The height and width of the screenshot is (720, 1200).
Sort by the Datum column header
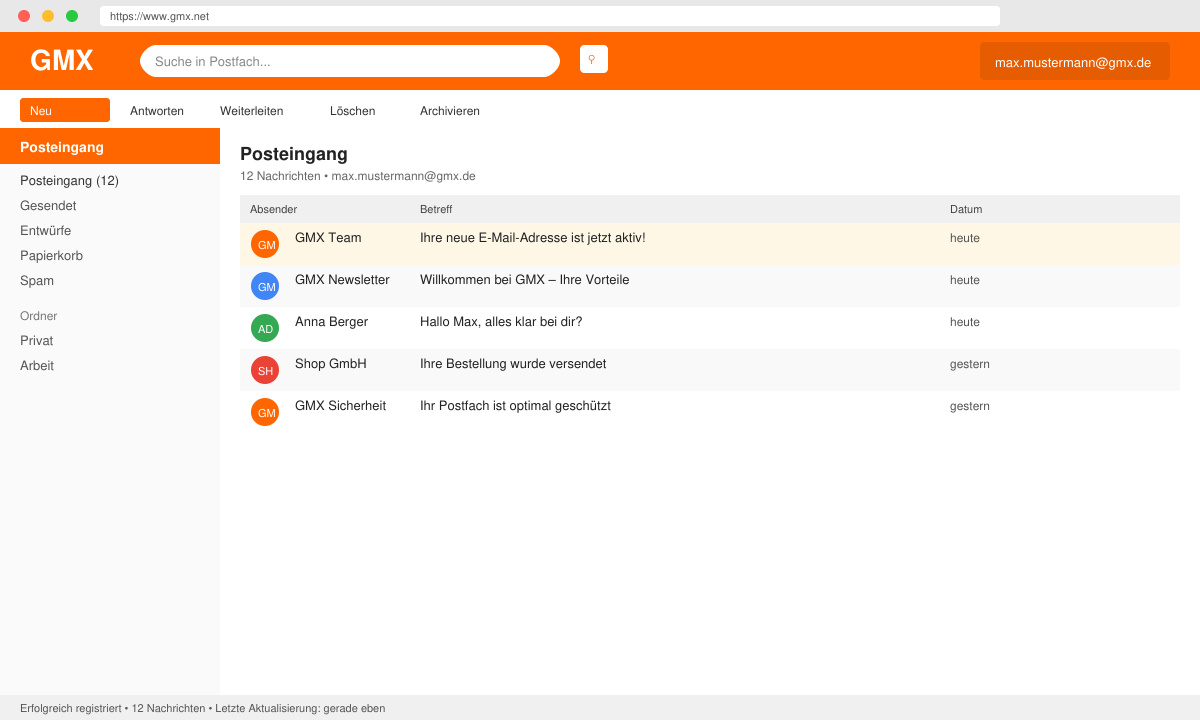click(966, 209)
